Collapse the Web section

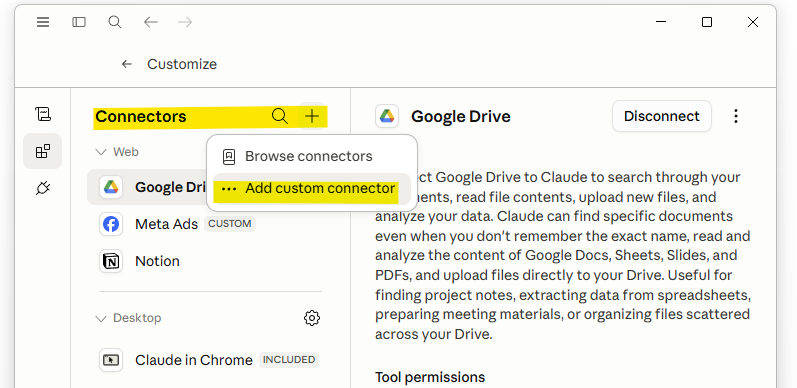pos(117,152)
